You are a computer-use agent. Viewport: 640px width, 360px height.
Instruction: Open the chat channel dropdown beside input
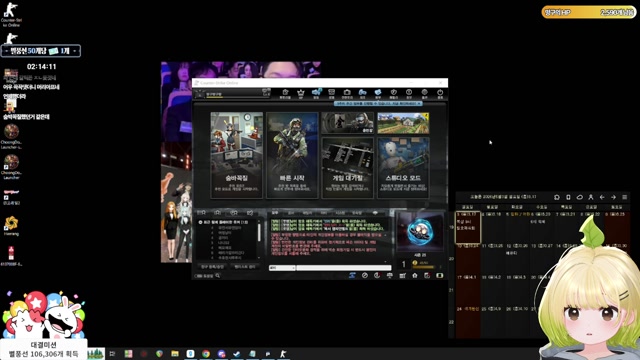(x=282, y=268)
